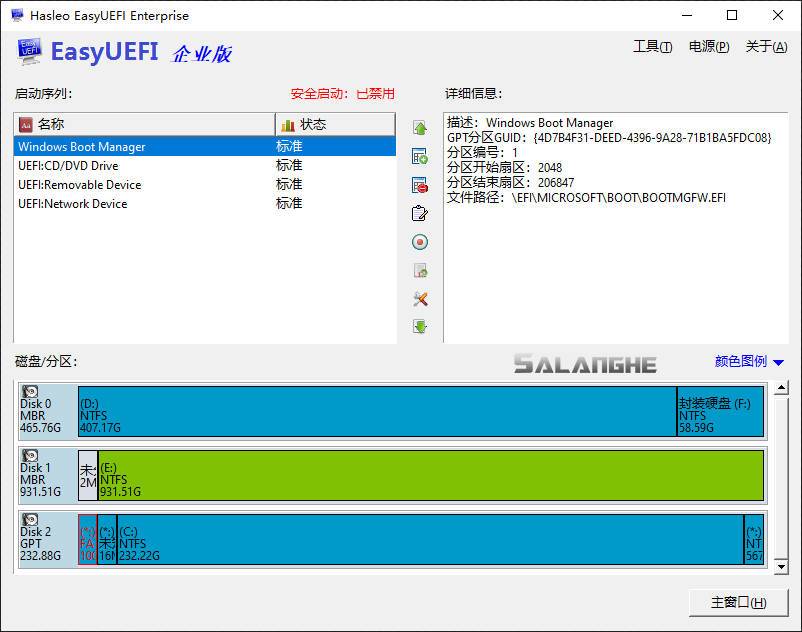Create a new boot entry

421,154
